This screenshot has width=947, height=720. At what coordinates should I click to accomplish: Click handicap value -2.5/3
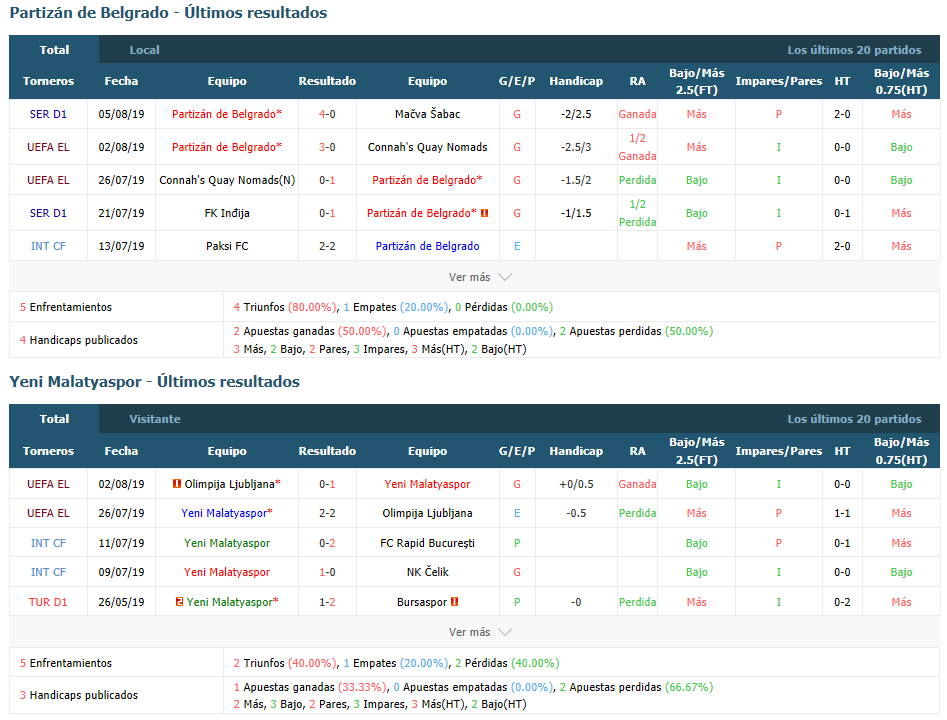coord(576,147)
